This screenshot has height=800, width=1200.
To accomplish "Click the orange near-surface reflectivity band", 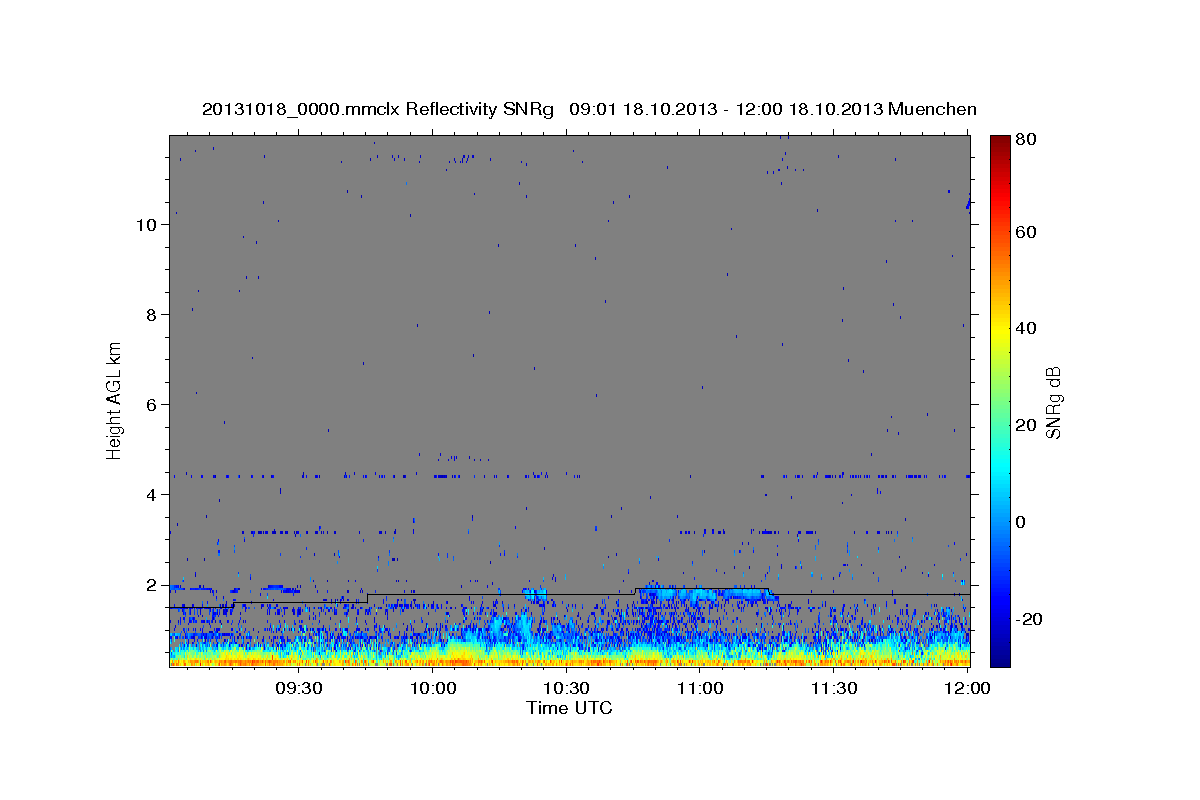I will click(x=569, y=661).
